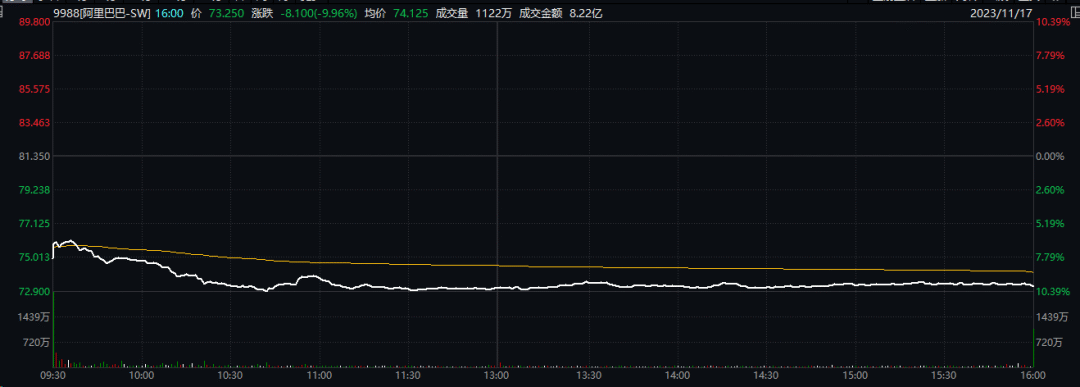Click the 13:00 time axis label
1080x387 pixels.
click(497, 376)
